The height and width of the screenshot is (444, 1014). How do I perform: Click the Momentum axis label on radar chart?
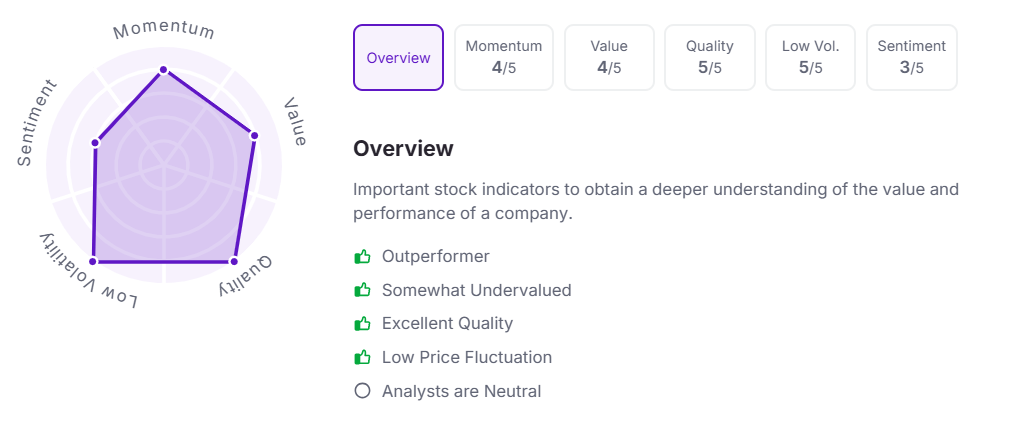click(164, 29)
